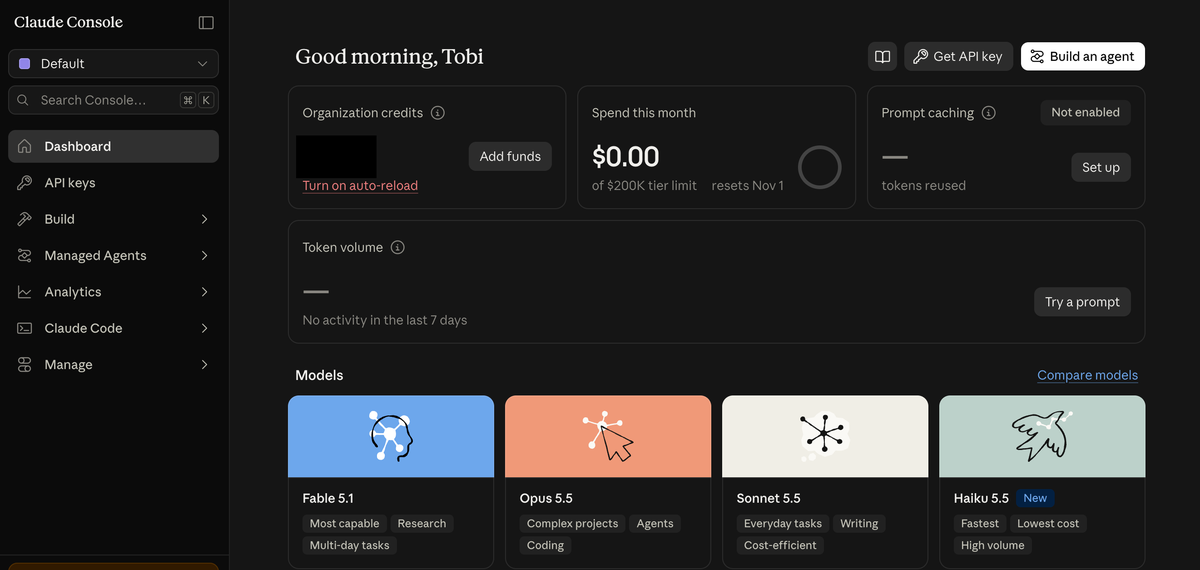Click the New badge on Haiku 5.5
This screenshot has width=1200, height=570.
(1035, 498)
